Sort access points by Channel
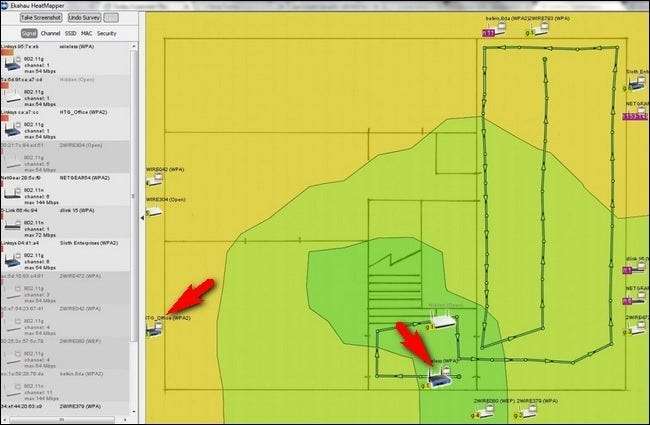The width and height of the screenshot is (650, 425). pos(51,33)
